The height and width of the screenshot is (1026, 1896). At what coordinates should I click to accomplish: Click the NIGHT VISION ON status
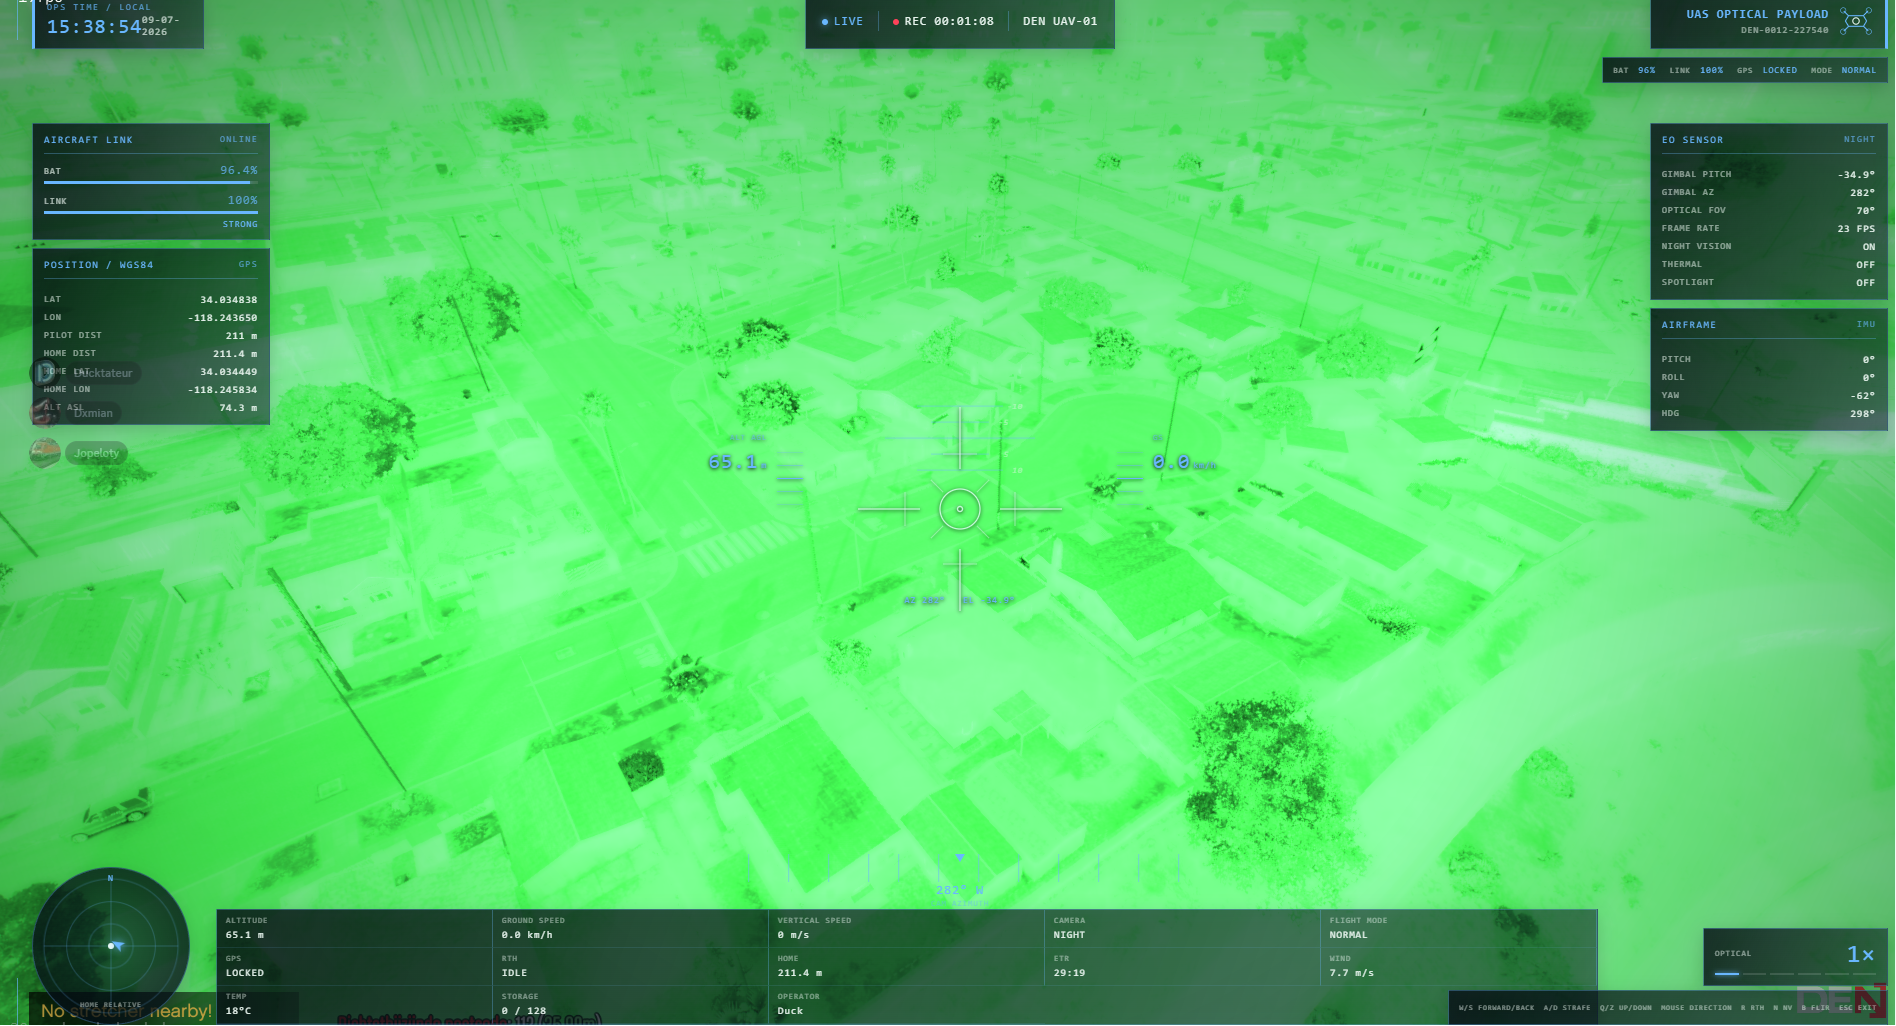[x=1768, y=247]
